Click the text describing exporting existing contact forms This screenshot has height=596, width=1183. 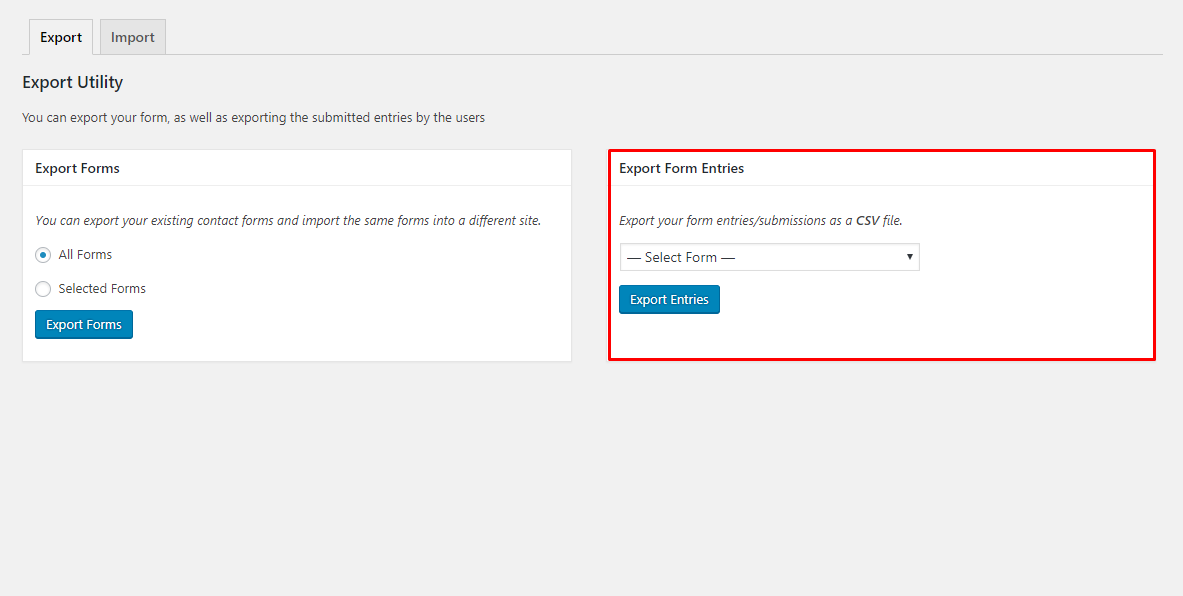coord(287,220)
